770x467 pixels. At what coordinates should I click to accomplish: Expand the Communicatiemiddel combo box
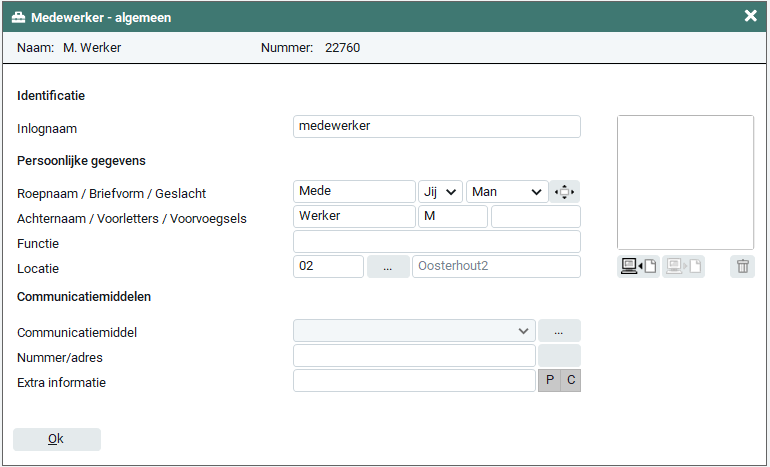[414, 331]
